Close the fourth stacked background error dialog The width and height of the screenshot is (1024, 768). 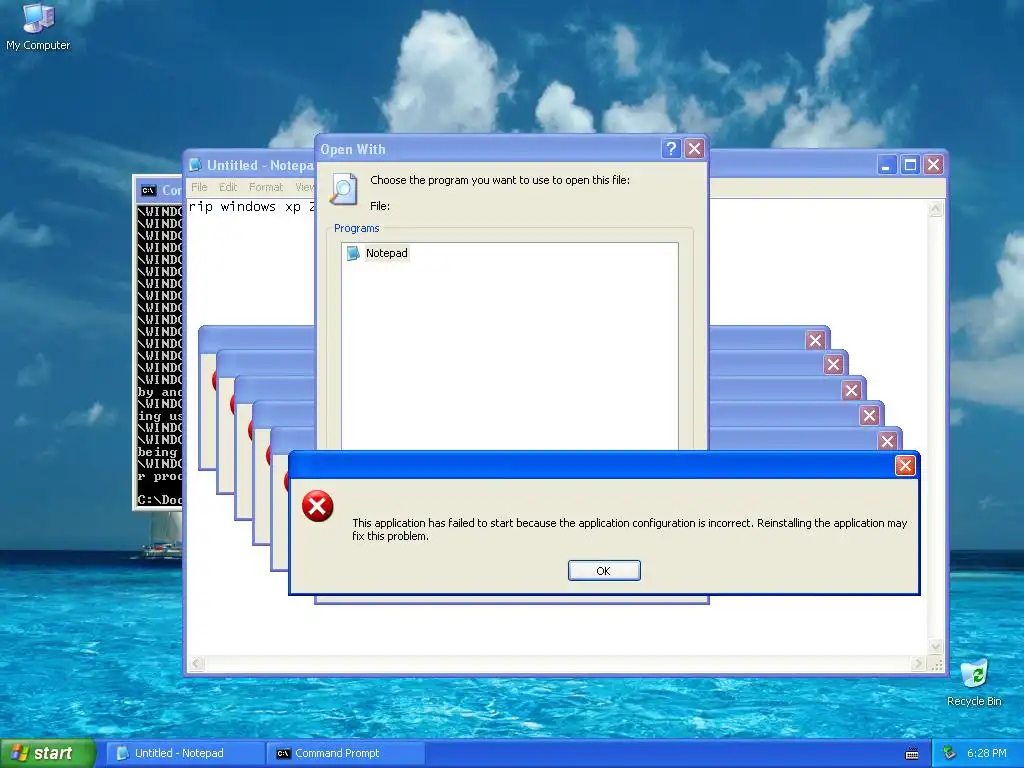click(869, 415)
